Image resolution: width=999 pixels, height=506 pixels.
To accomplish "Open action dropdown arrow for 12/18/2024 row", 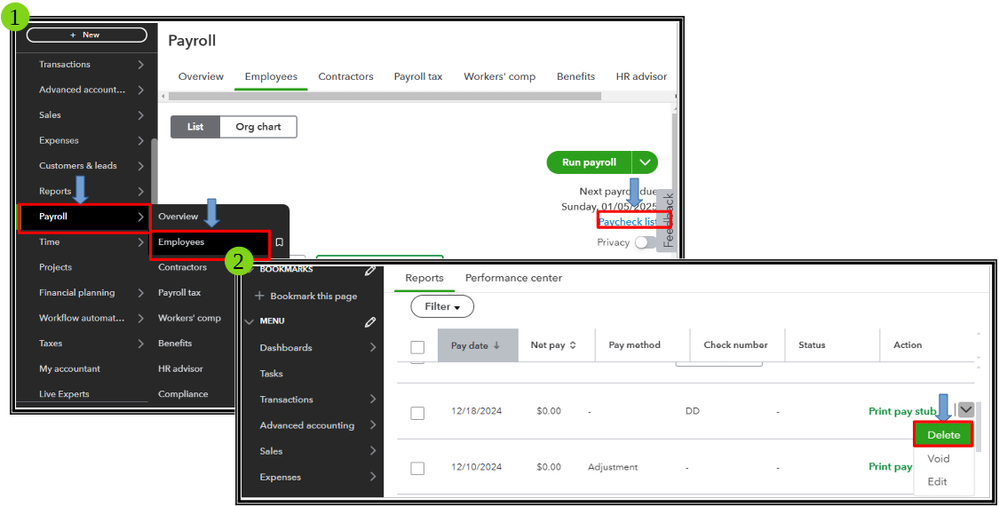I will point(966,410).
